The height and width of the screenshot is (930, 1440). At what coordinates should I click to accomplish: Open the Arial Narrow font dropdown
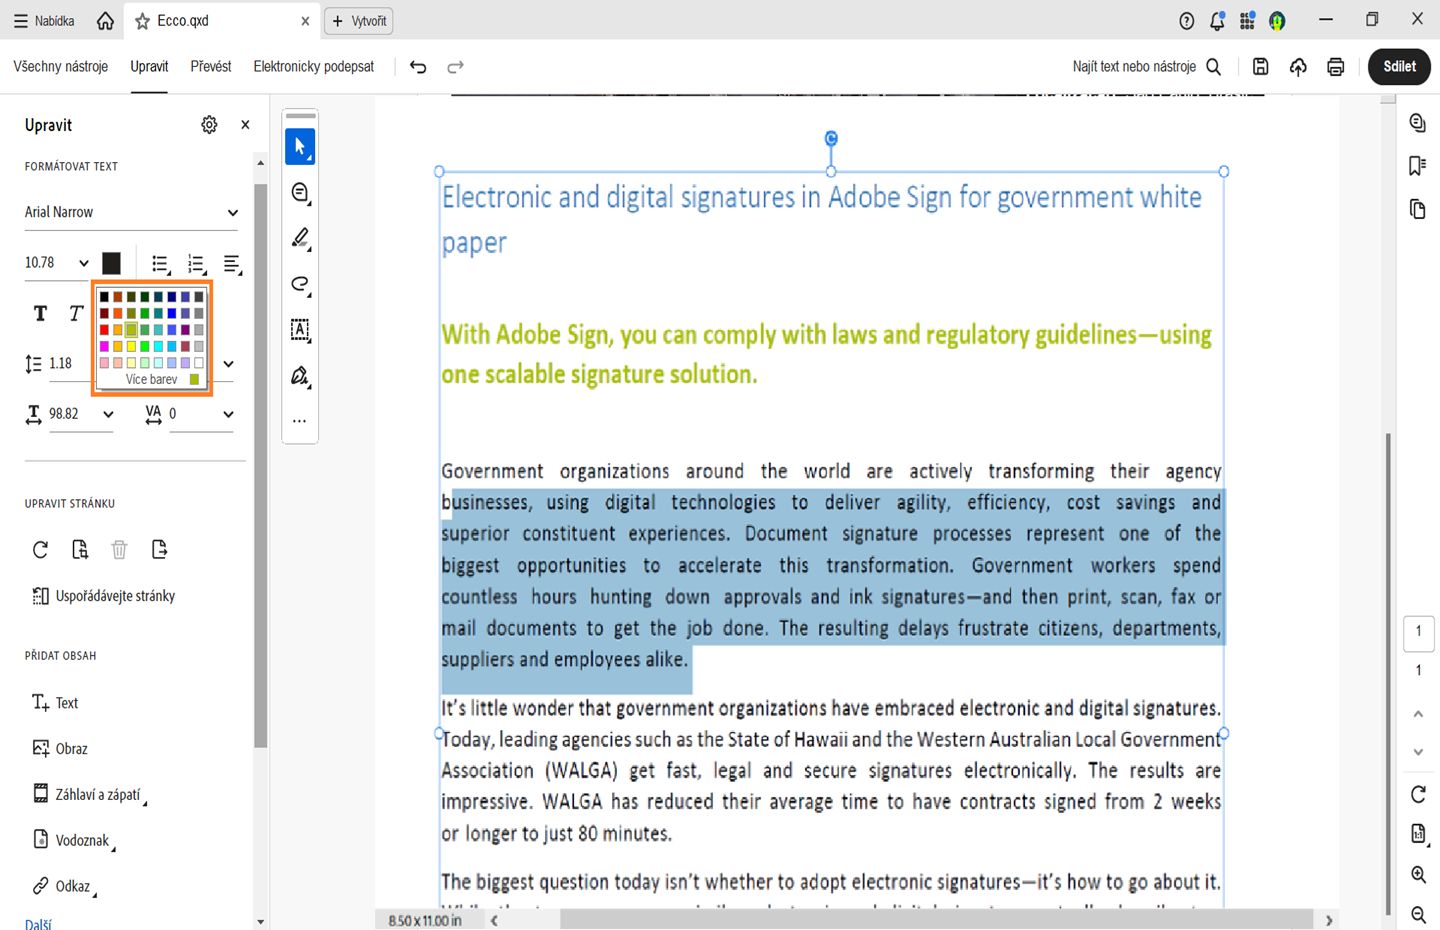point(130,212)
